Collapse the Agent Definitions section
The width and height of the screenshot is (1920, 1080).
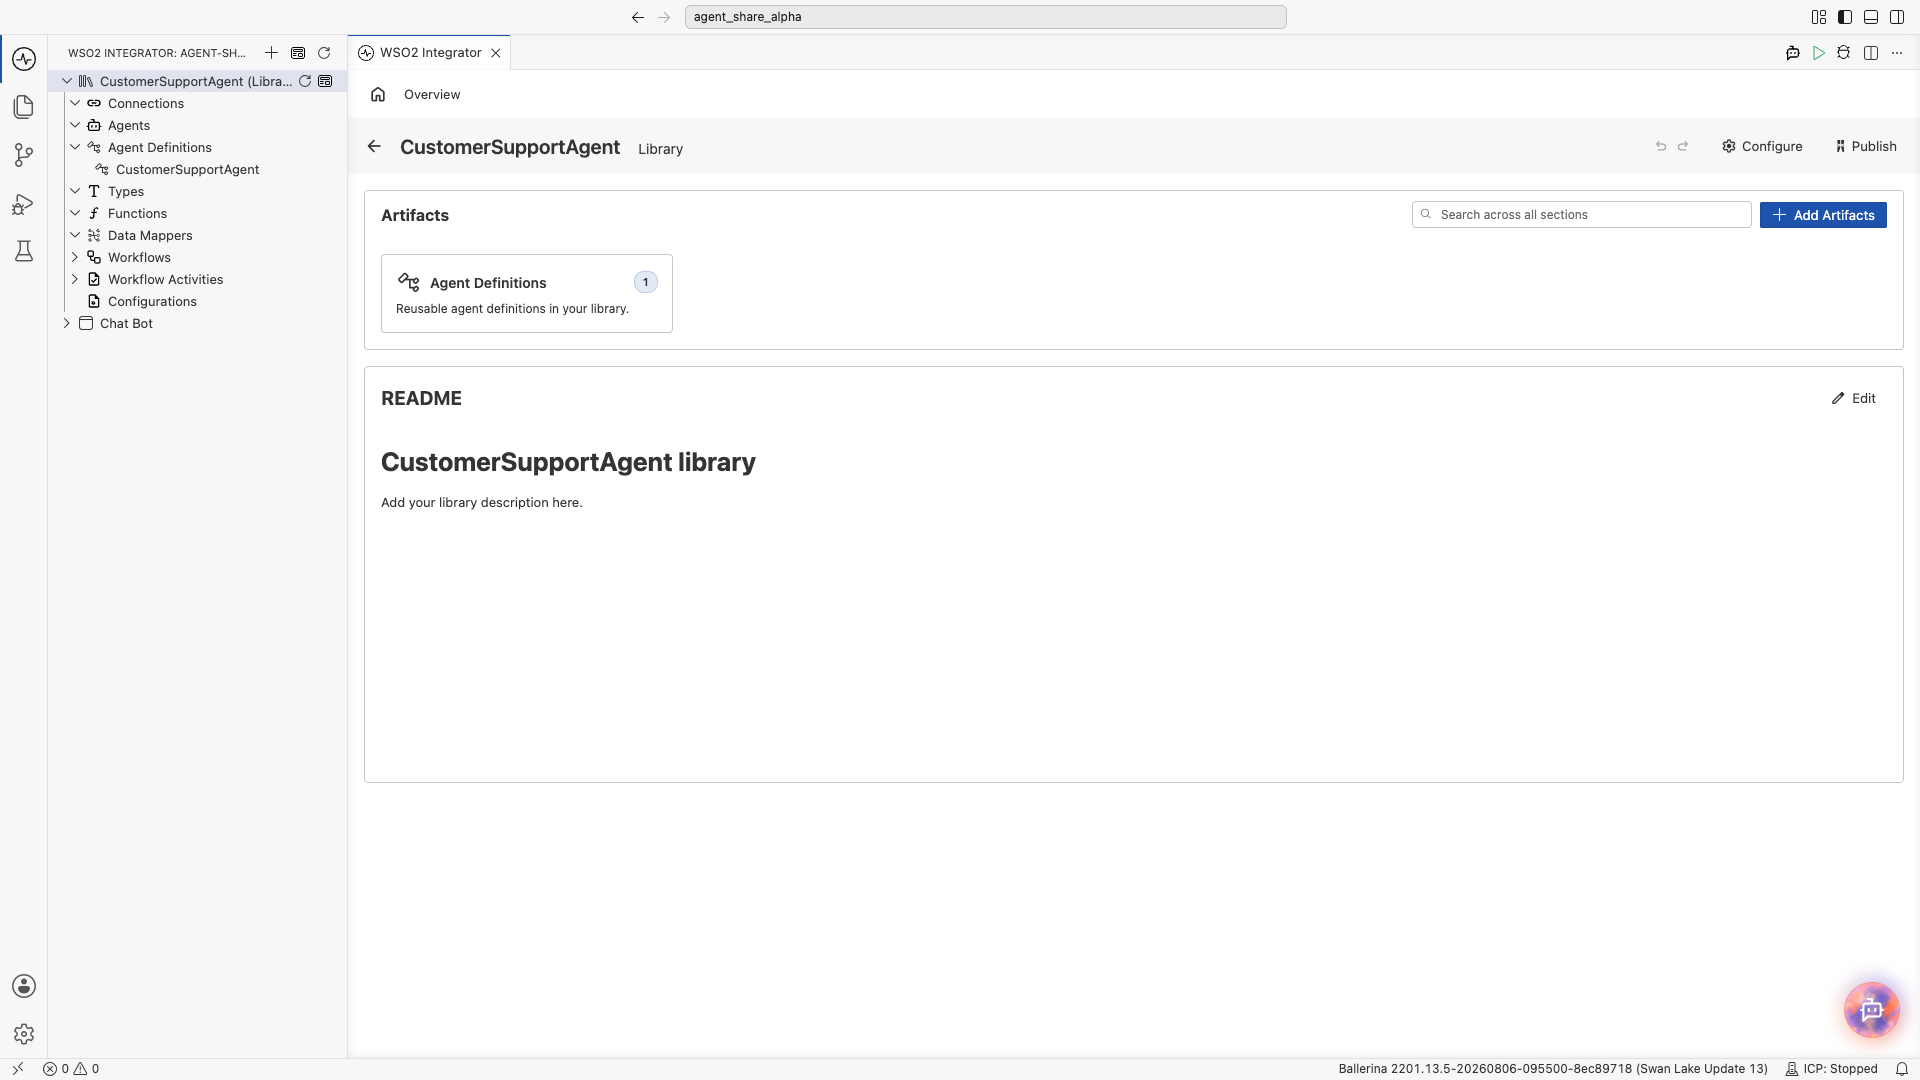coord(75,147)
